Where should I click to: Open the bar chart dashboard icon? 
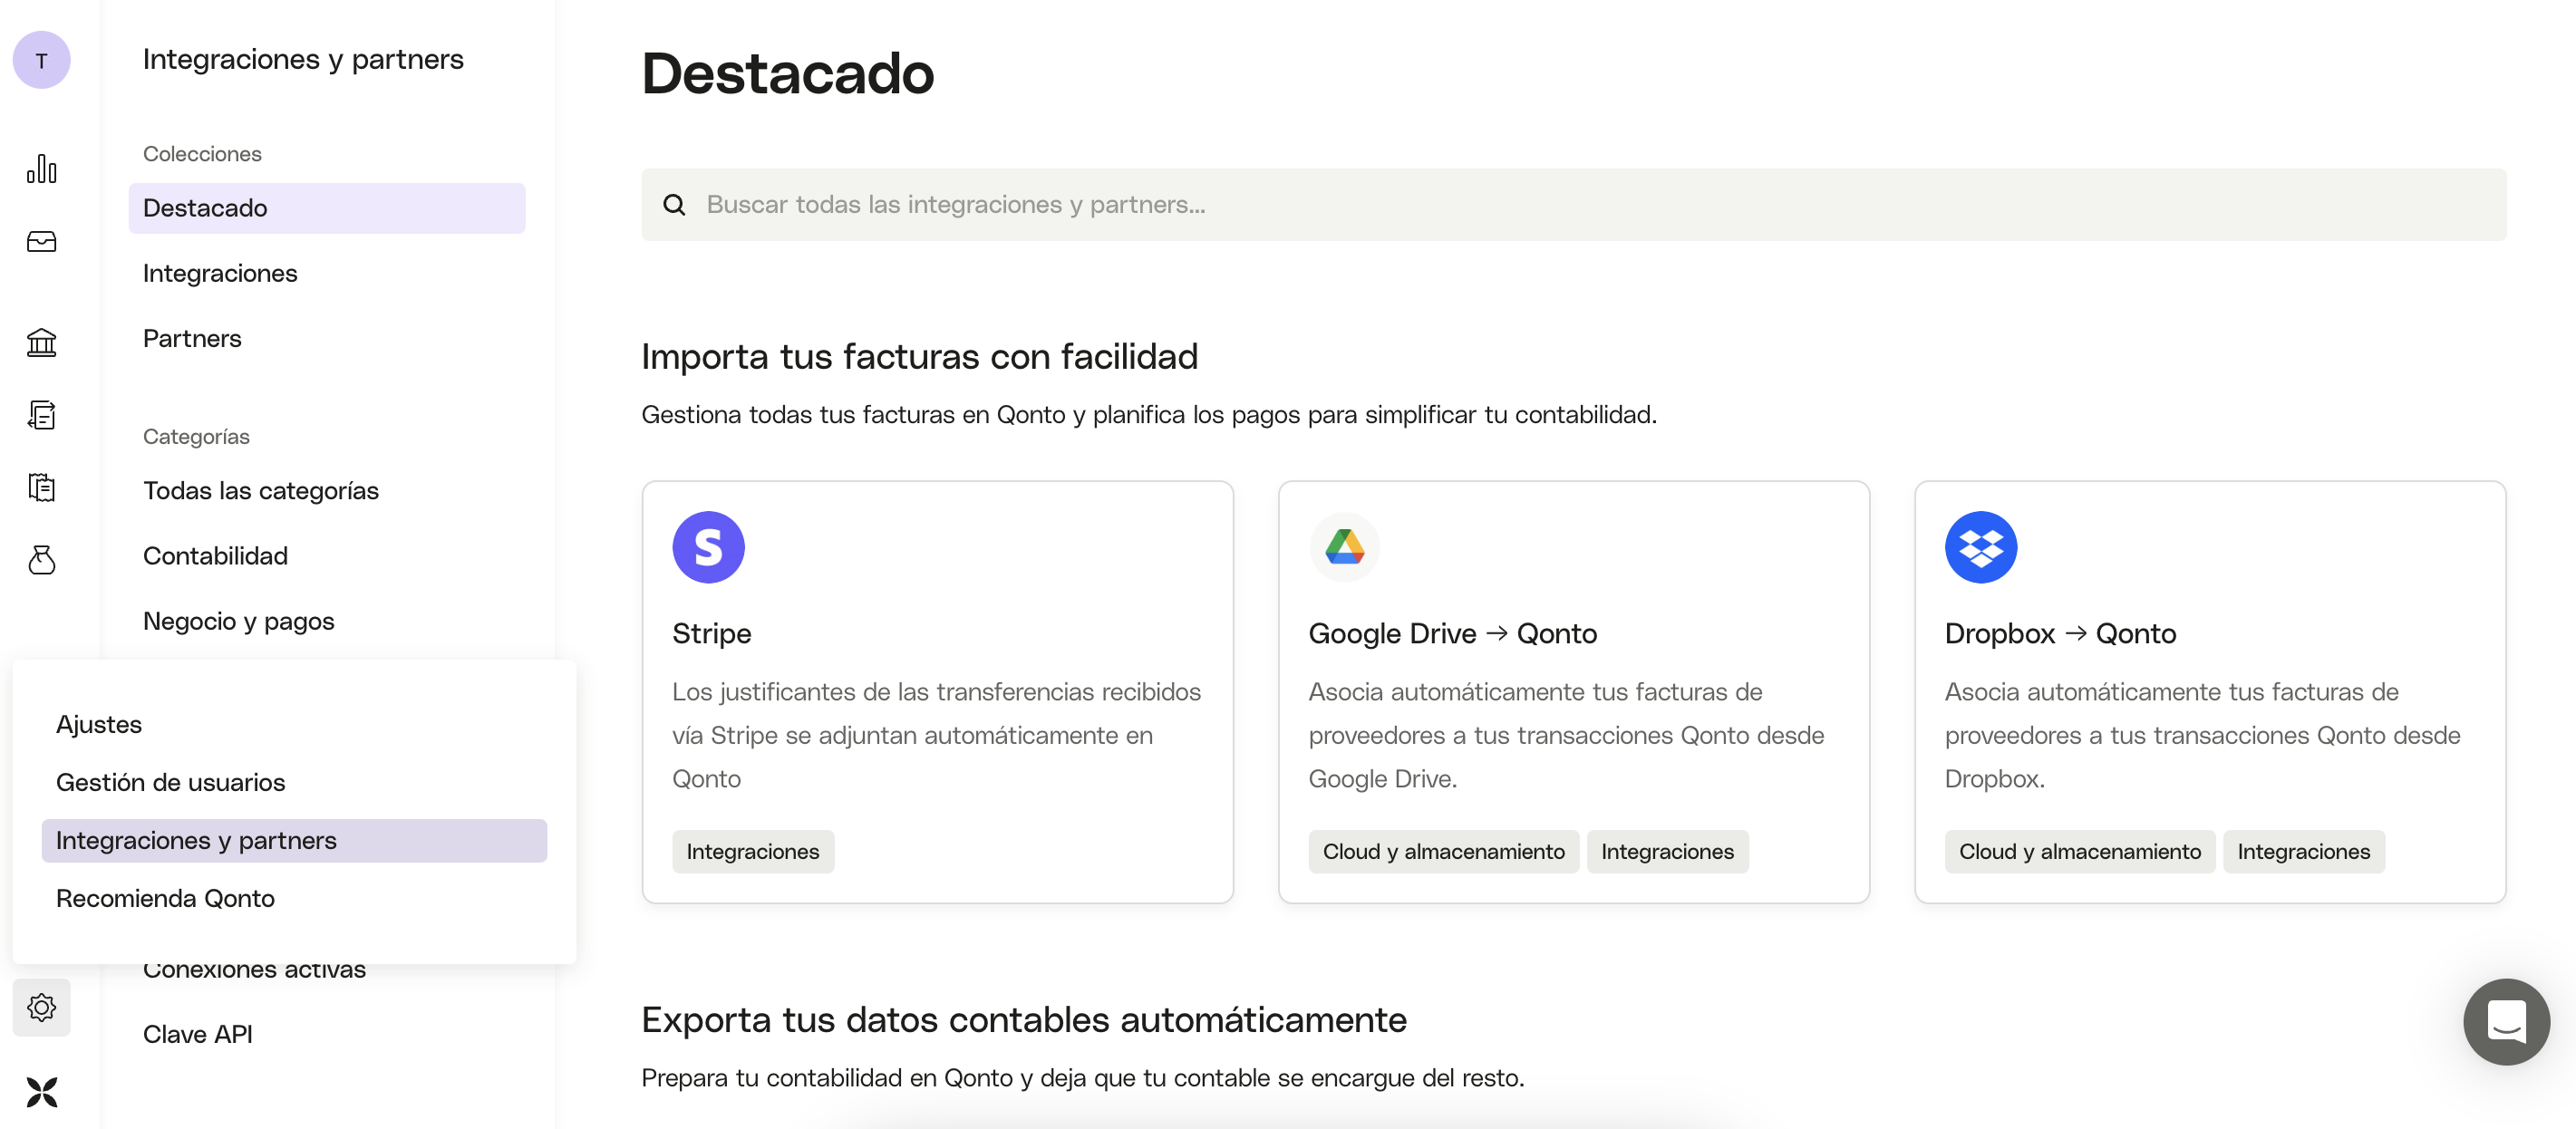pos(41,169)
